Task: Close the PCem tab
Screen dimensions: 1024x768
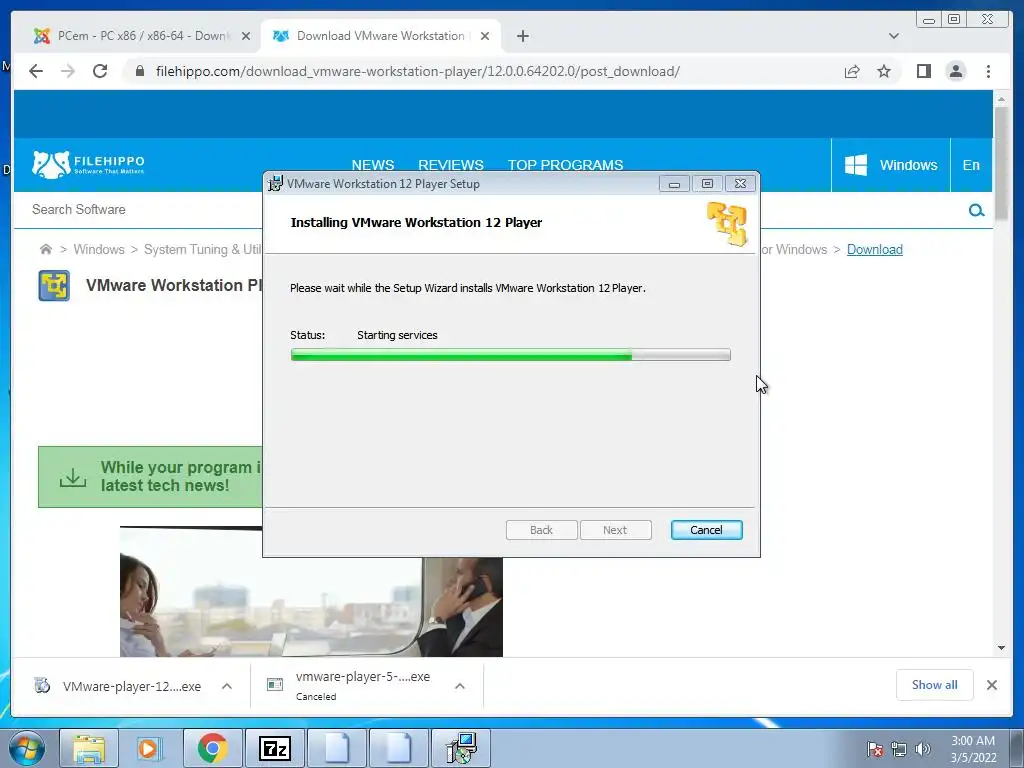Action: pyautogui.click(x=246, y=36)
